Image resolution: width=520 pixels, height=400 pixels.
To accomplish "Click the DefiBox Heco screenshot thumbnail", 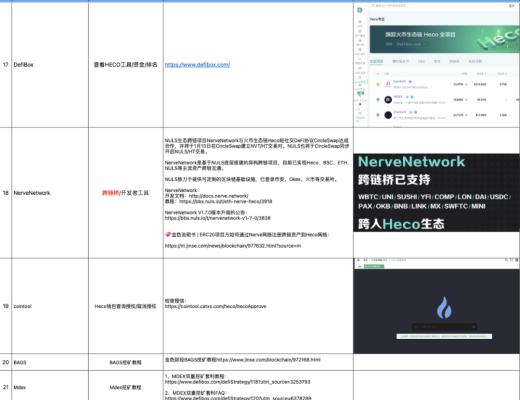I will tap(437, 65).
